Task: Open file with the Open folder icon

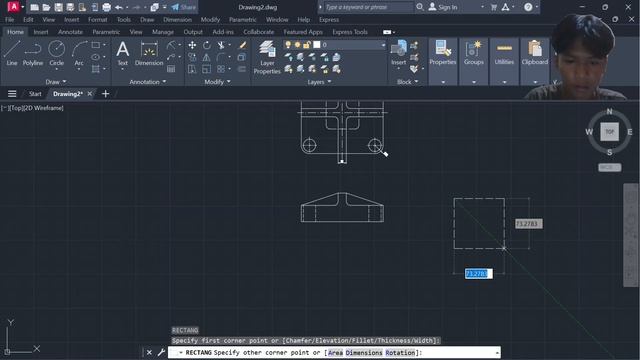Action: coord(46,7)
